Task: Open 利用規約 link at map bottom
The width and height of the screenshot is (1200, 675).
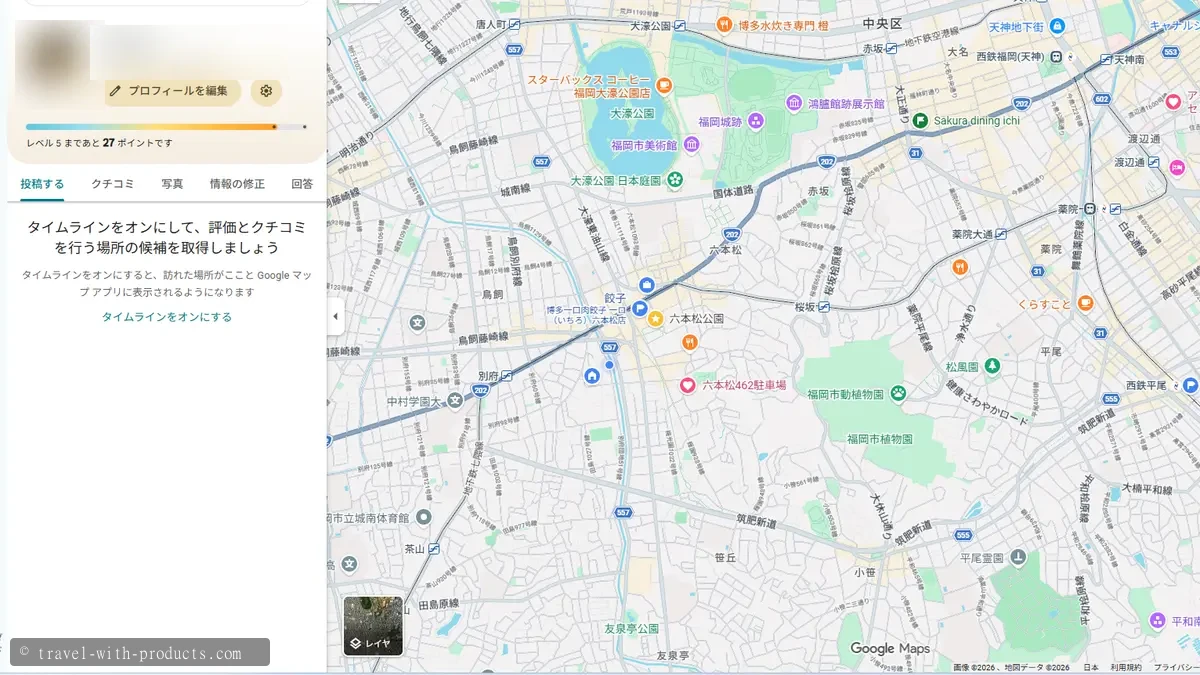Action: (x=1126, y=667)
